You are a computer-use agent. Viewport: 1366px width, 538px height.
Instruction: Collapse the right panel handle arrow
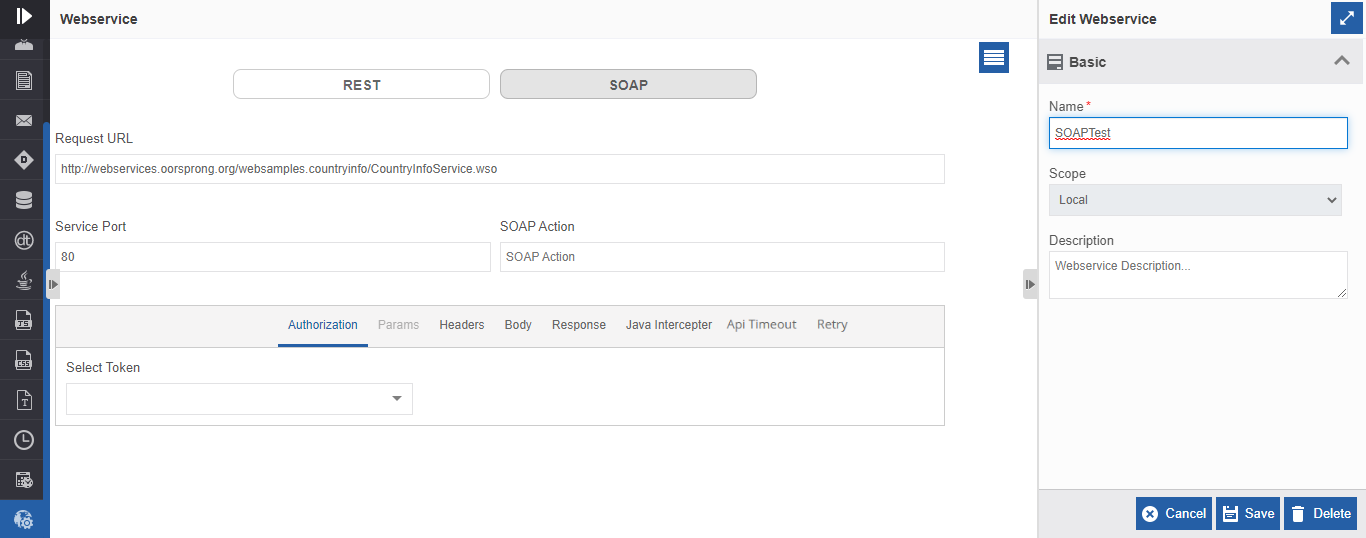[1030, 284]
